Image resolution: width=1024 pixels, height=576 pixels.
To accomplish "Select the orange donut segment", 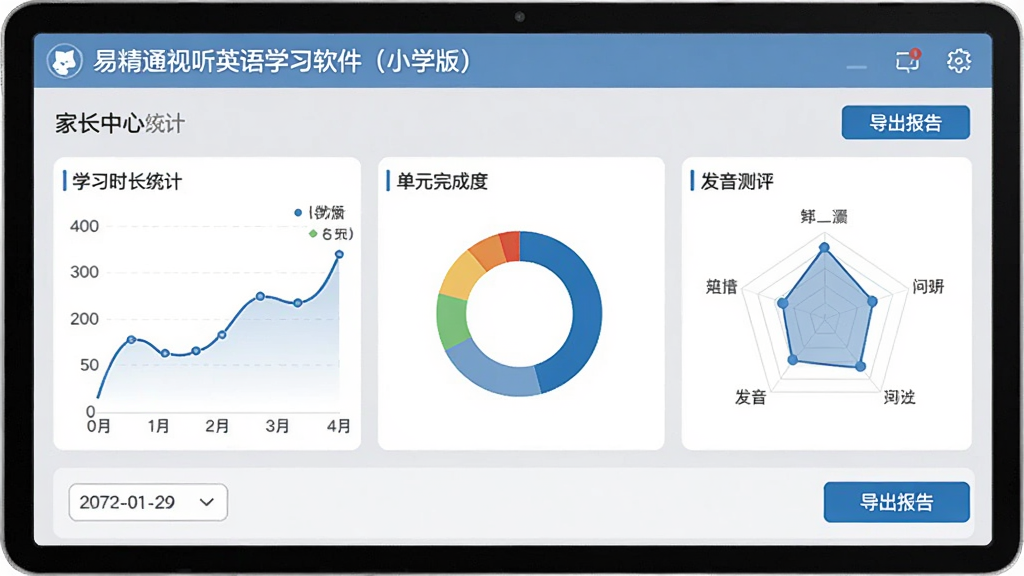I will [x=487, y=252].
